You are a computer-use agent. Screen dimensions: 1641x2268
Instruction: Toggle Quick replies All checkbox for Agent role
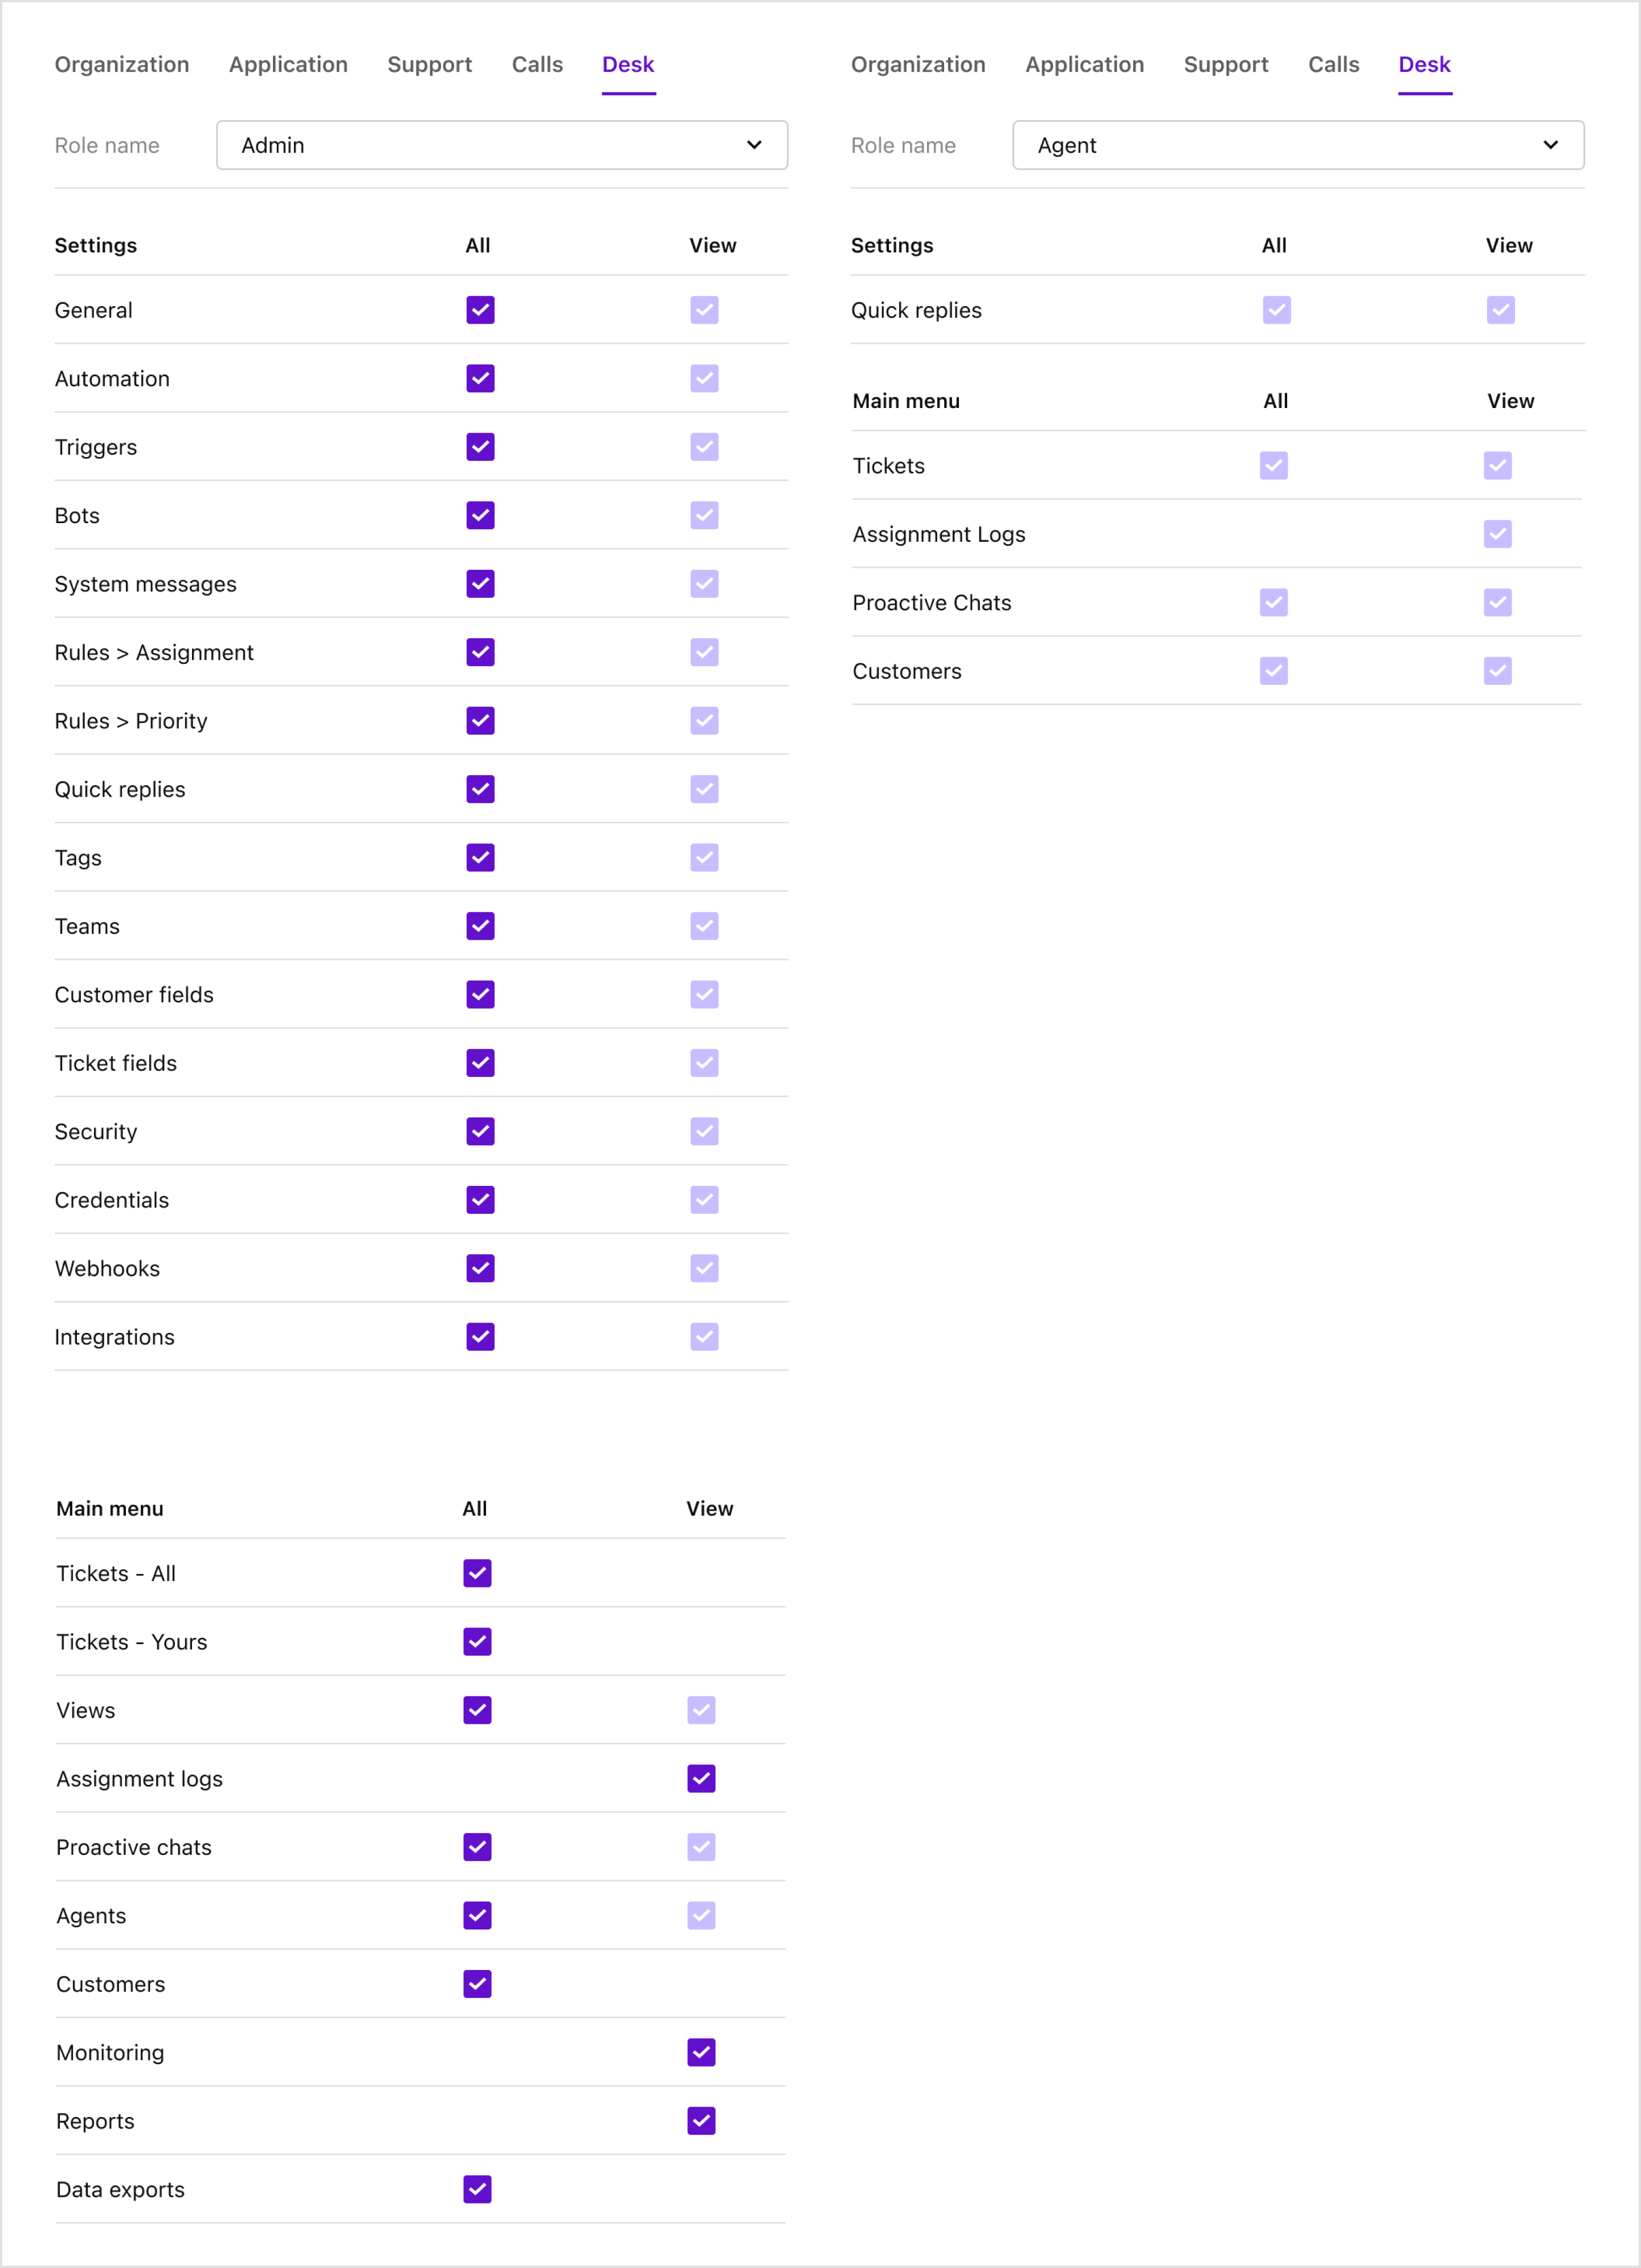tap(1276, 310)
